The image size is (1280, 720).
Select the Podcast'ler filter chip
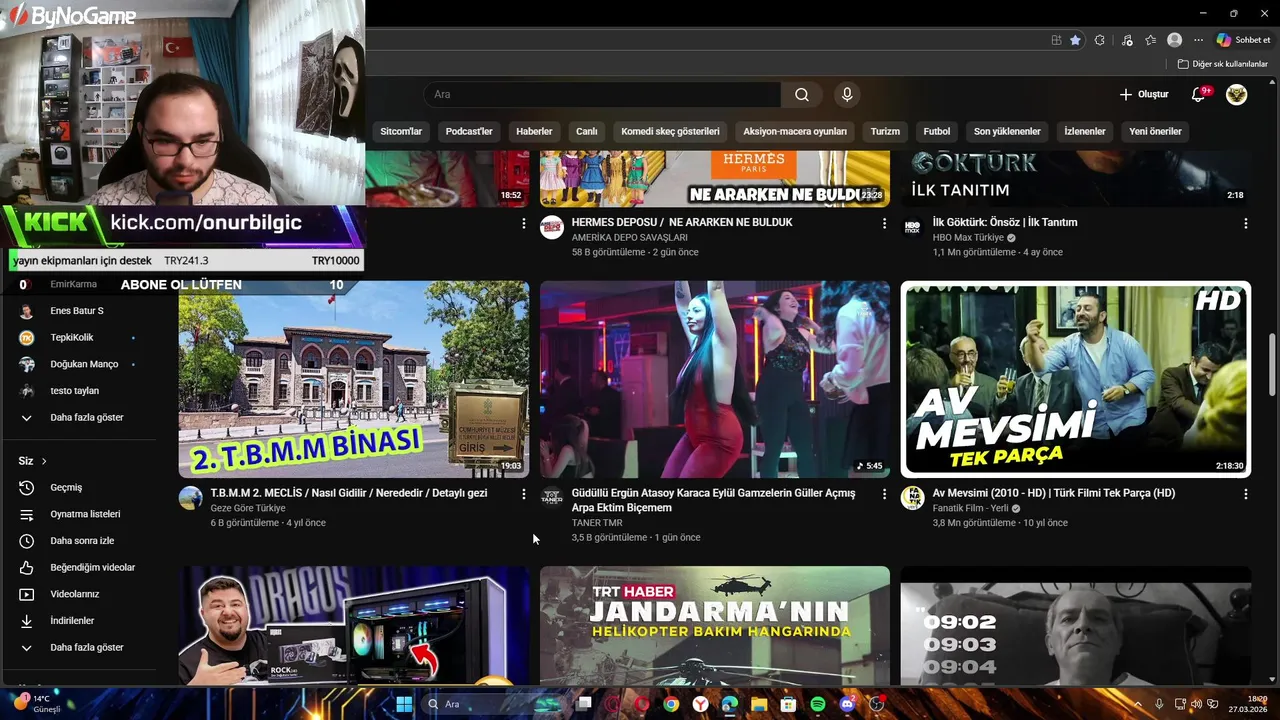(469, 131)
